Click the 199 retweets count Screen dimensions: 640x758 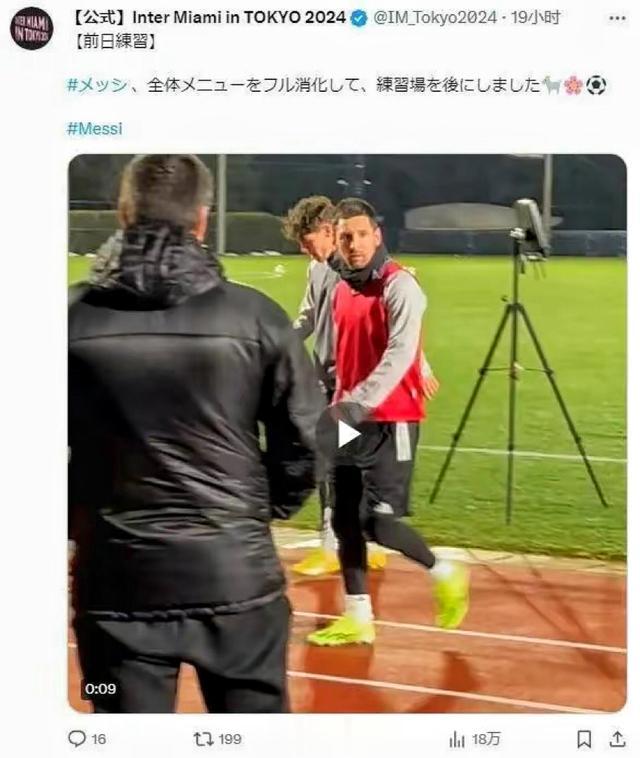(229, 739)
